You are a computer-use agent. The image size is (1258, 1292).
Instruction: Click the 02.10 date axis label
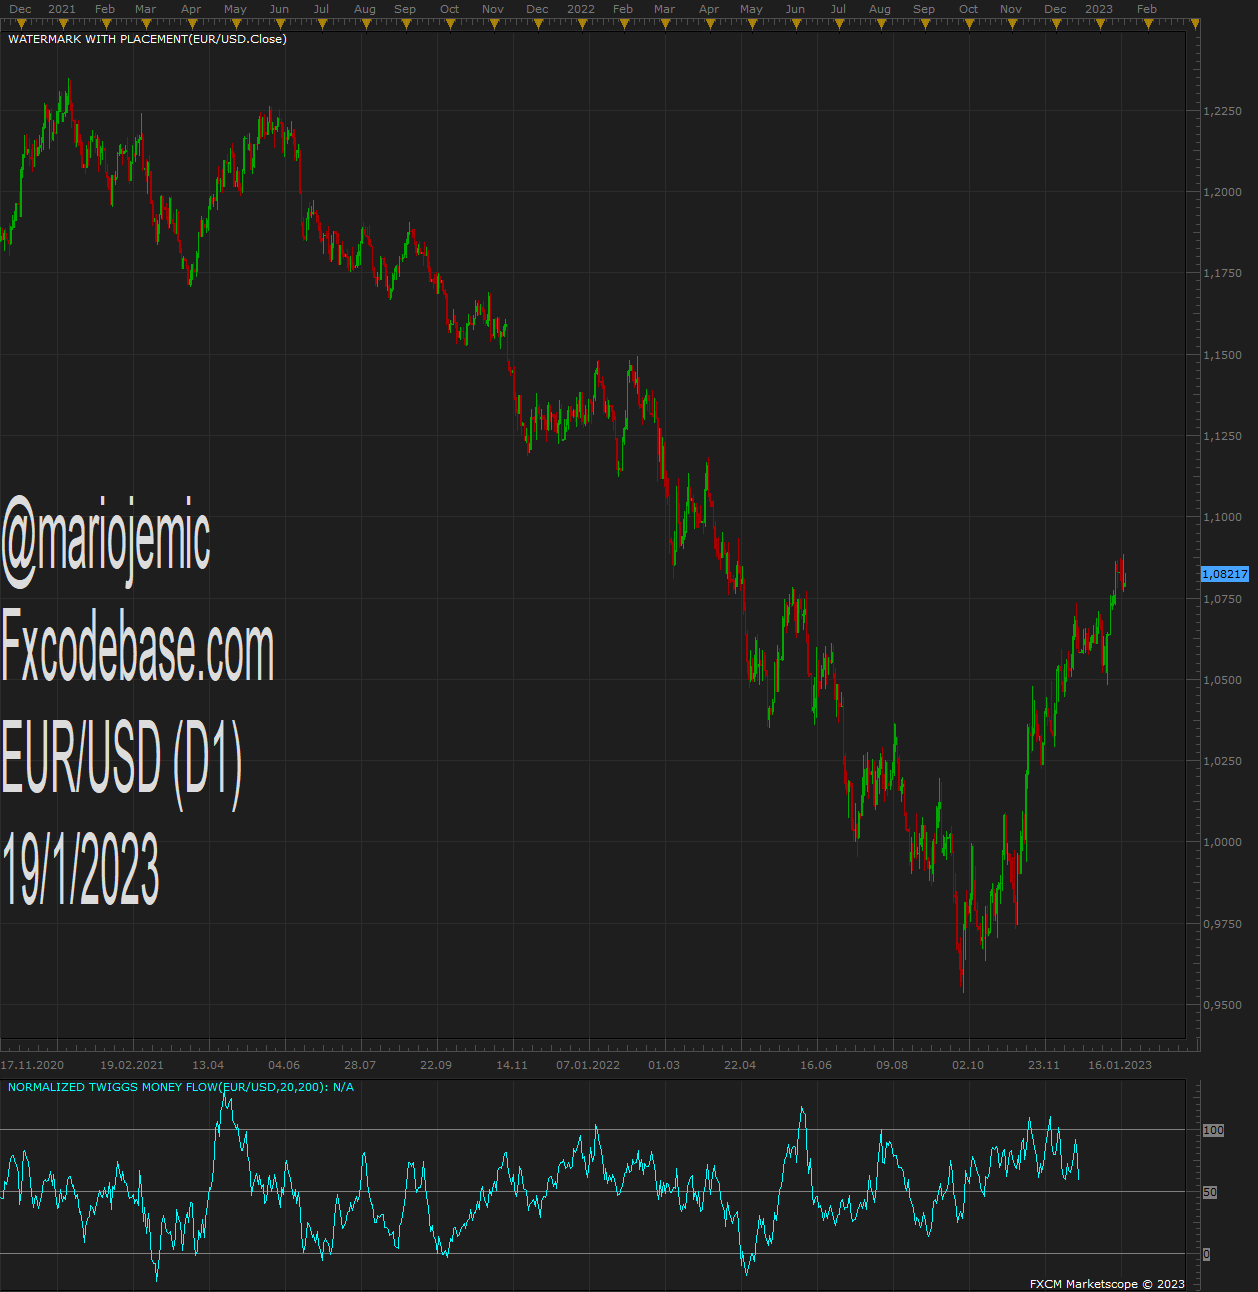(968, 1065)
